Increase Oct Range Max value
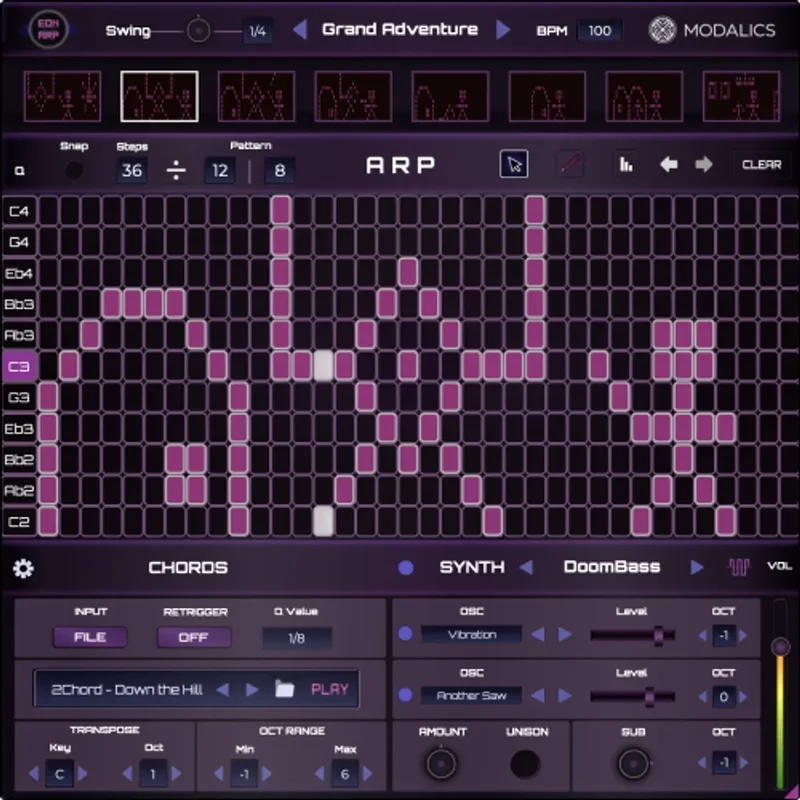The image size is (800, 800). point(368,774)
